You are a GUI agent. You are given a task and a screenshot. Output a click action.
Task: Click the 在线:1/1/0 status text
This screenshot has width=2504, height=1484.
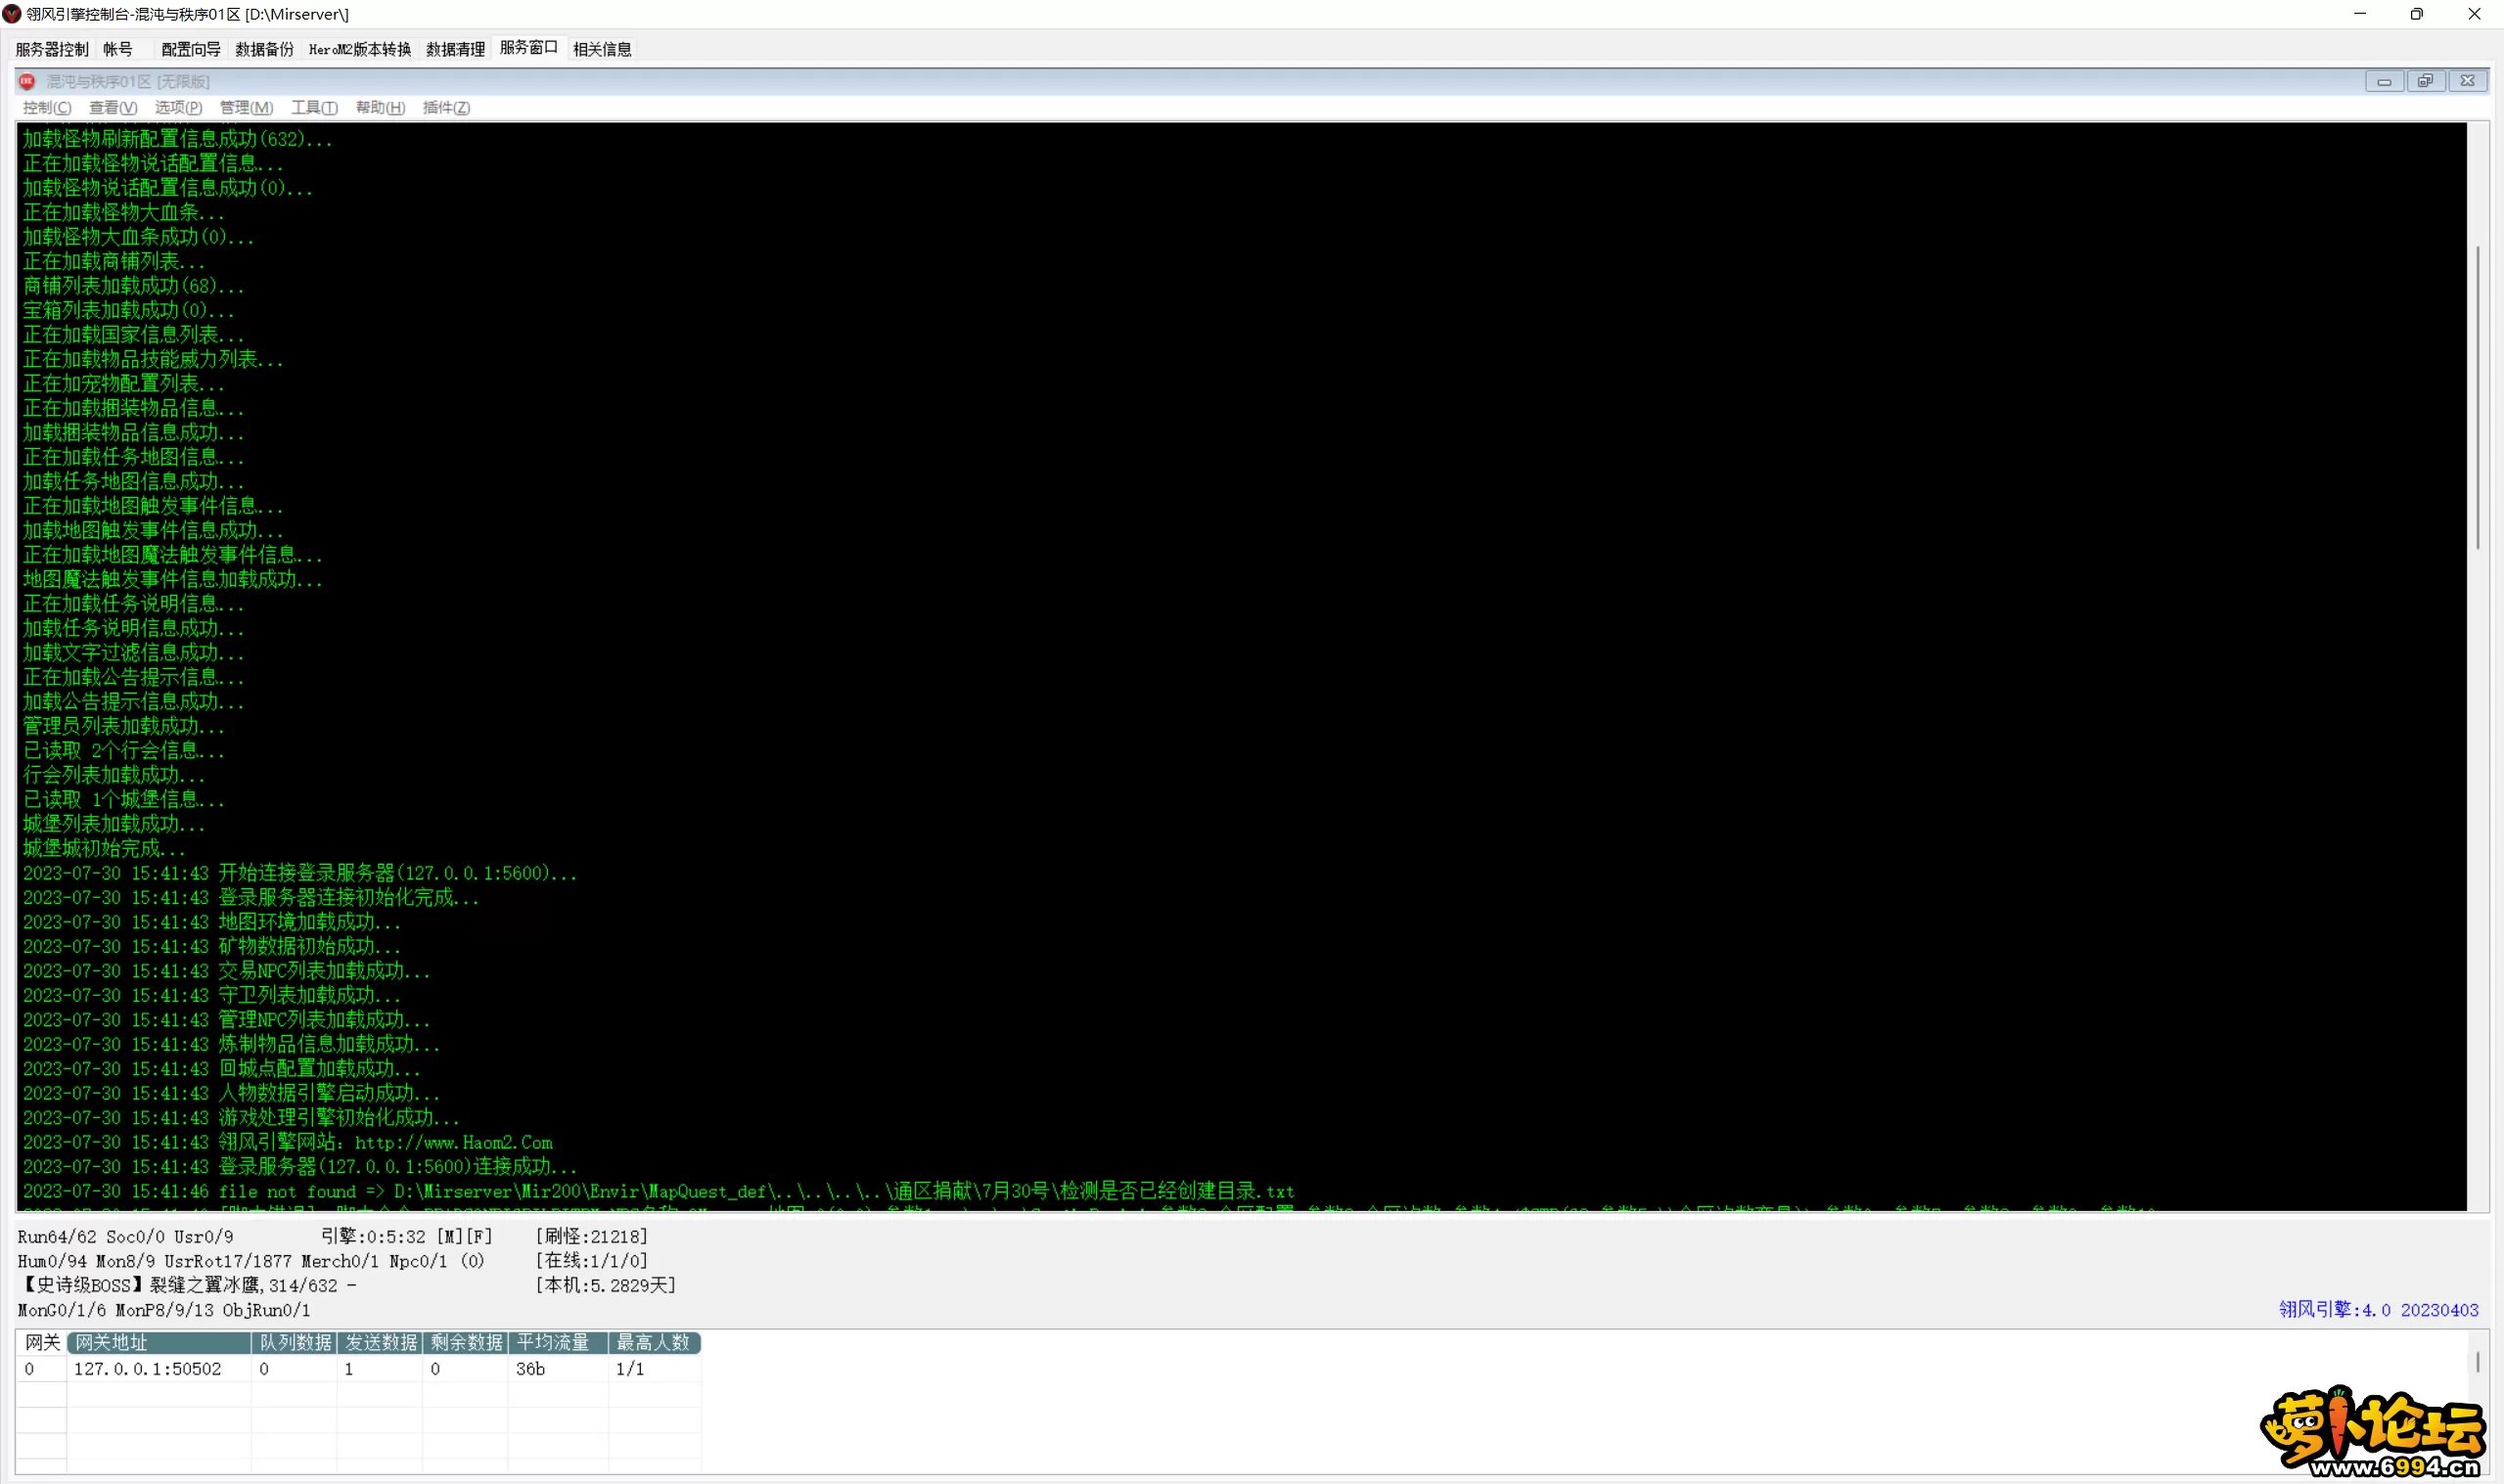click(592, 1261)
